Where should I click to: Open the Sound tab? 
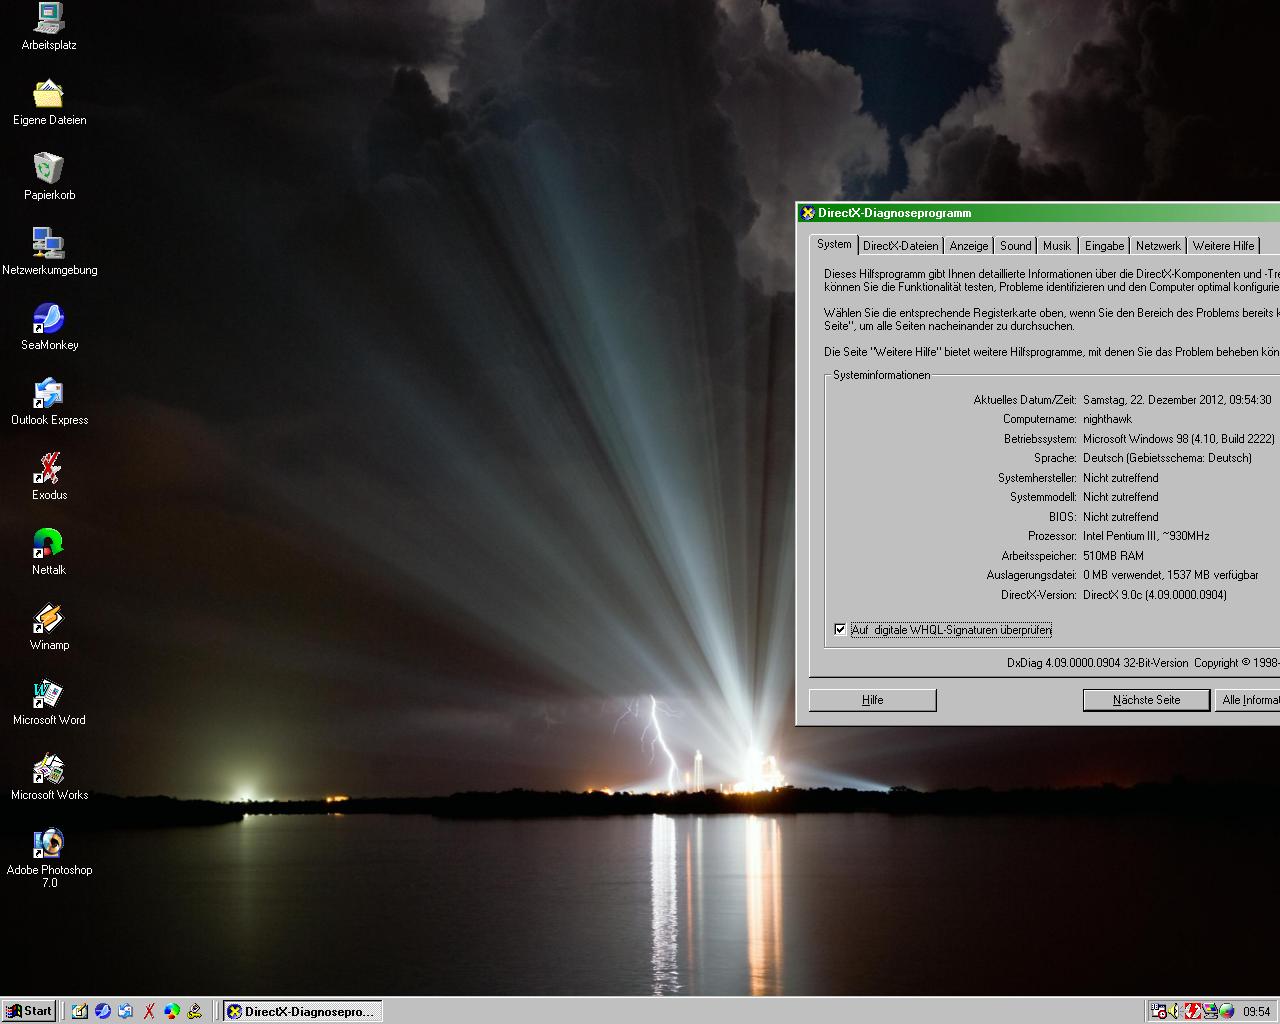click(x=1015, y=246)
